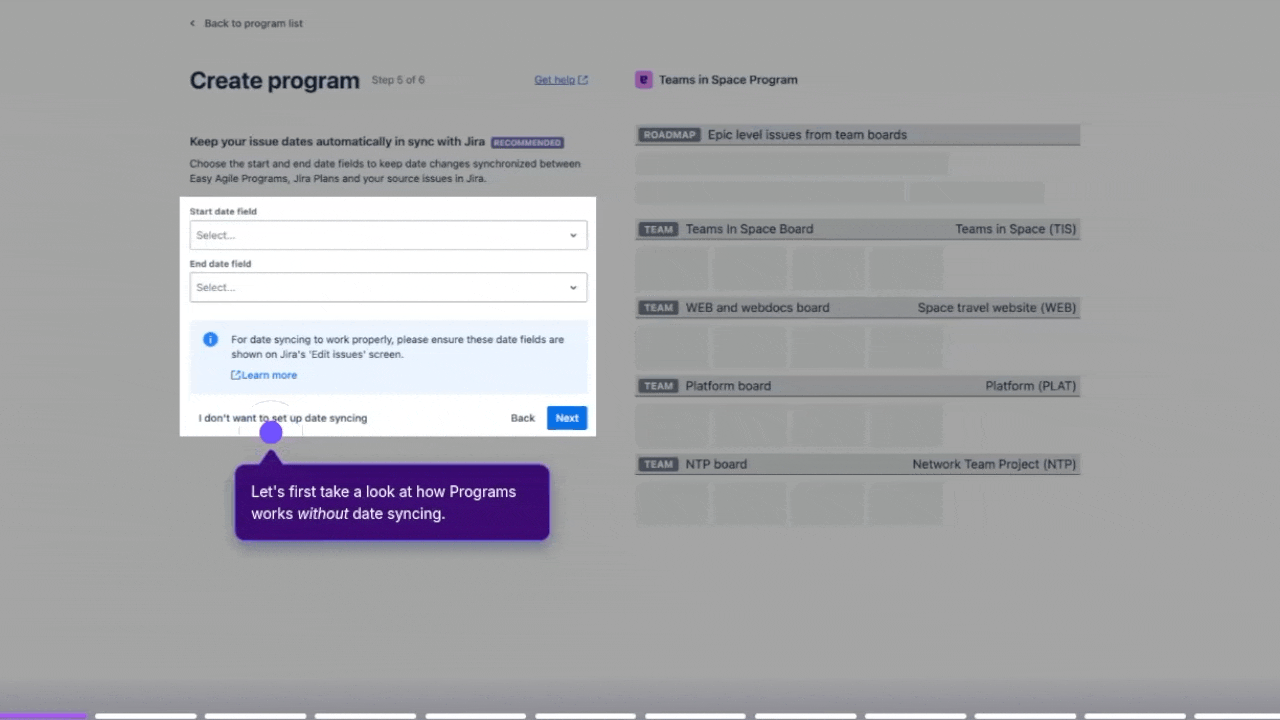Click the Teams in Space Program title
Viewport: 1280px width, 720px height.
728,80
